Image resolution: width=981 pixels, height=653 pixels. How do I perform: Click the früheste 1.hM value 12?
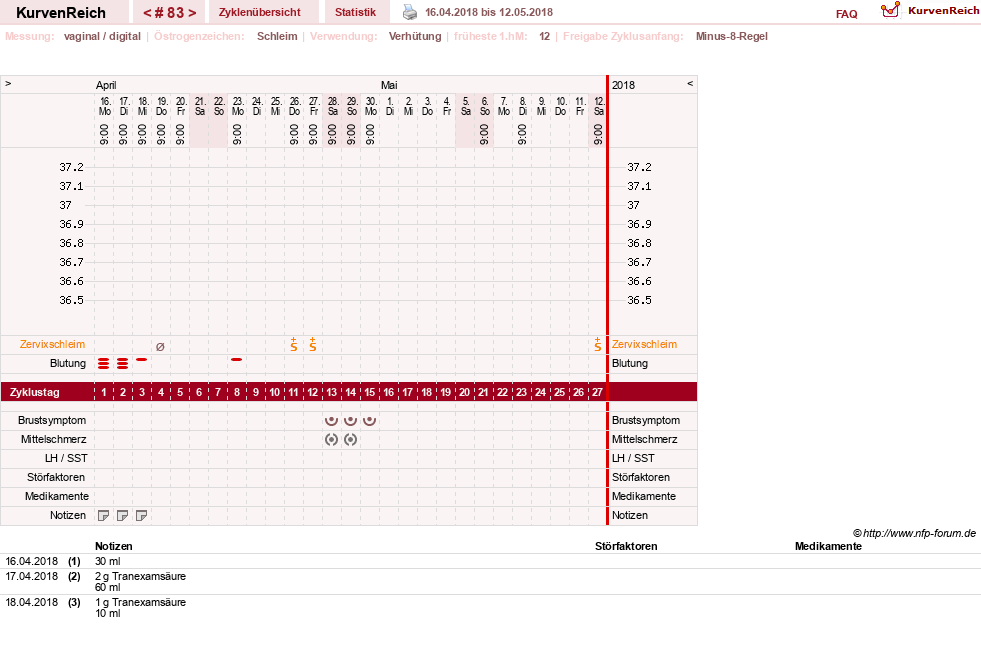544,36
